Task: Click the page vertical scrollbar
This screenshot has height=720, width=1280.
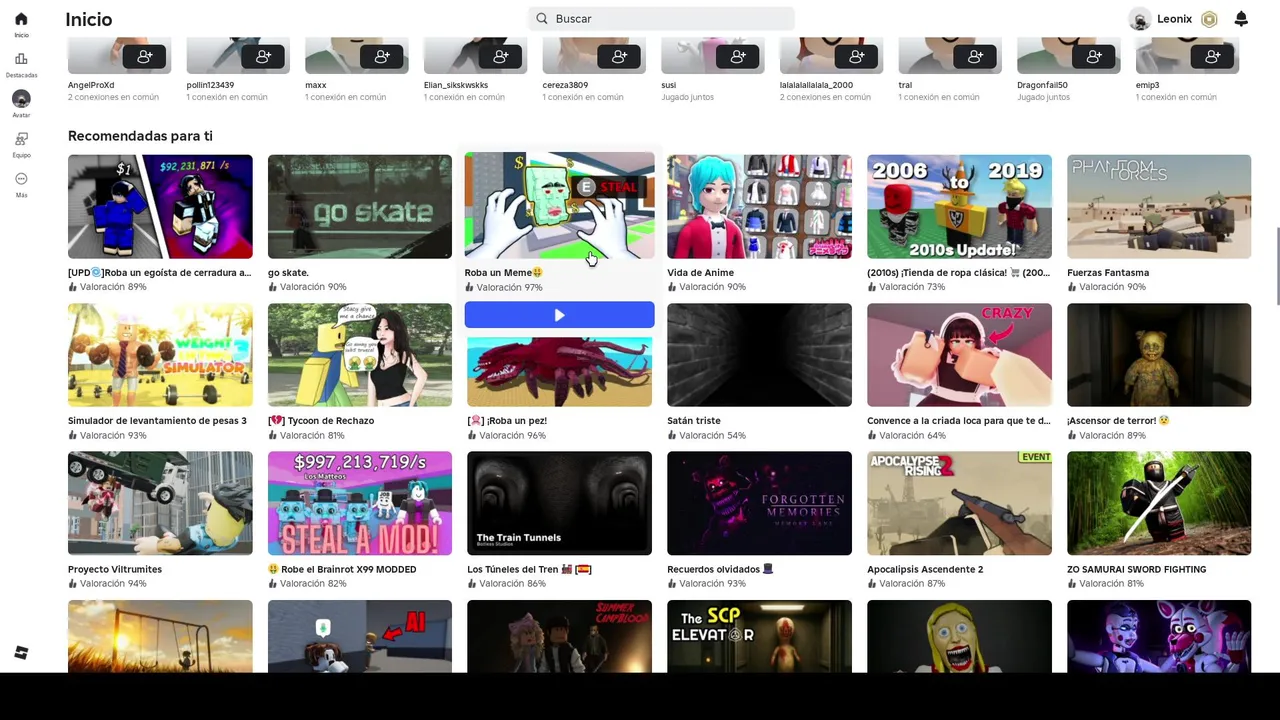Action: 1276,266
